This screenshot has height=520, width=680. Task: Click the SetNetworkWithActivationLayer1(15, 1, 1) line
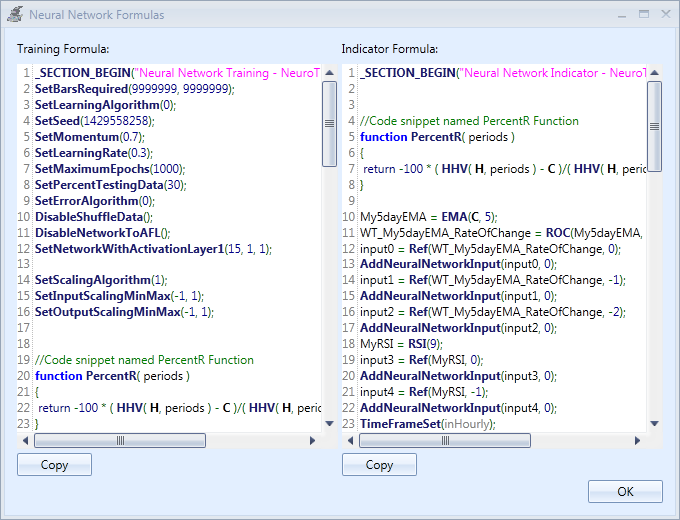153,249
